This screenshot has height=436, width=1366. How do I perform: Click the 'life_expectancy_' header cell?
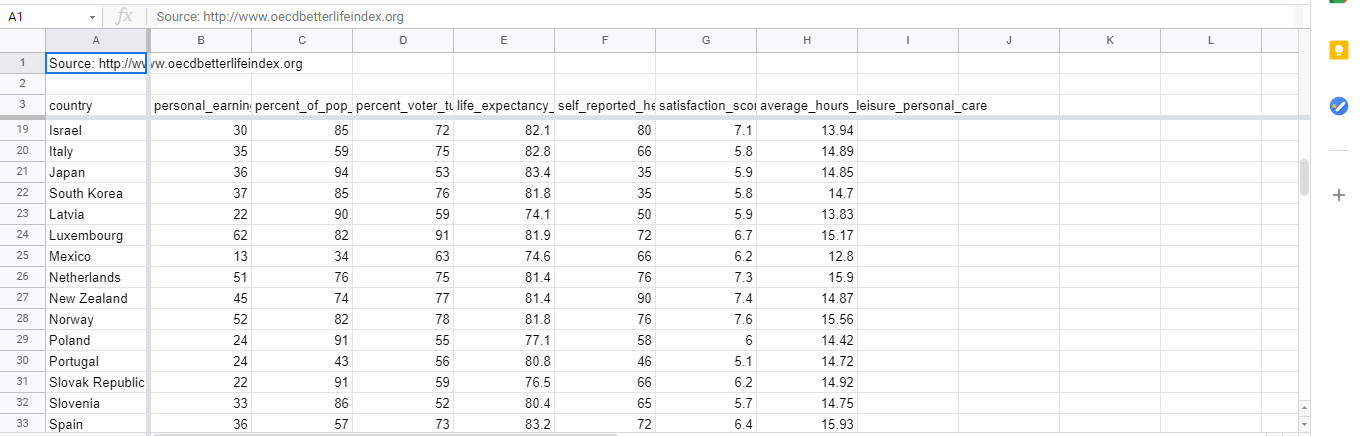504,105
